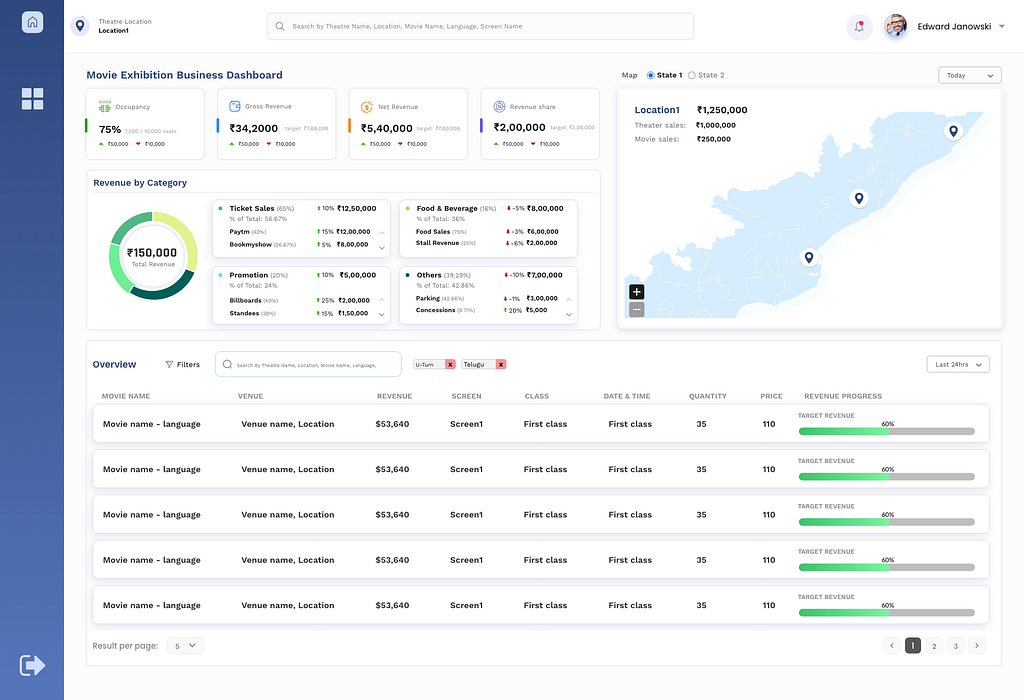Open the Last 24hrs dropdown

click(958, 364)
